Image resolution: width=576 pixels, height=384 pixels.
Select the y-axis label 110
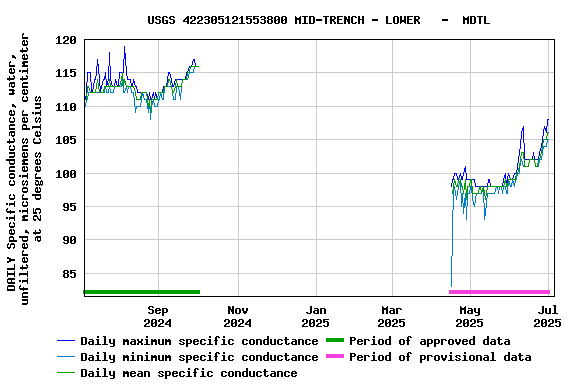[x=66, y=107]
